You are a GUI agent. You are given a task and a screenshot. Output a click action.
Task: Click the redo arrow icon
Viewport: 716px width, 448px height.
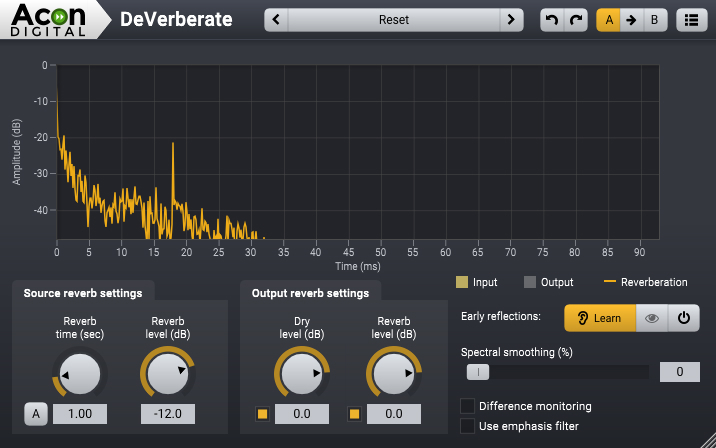coord(574,19)
